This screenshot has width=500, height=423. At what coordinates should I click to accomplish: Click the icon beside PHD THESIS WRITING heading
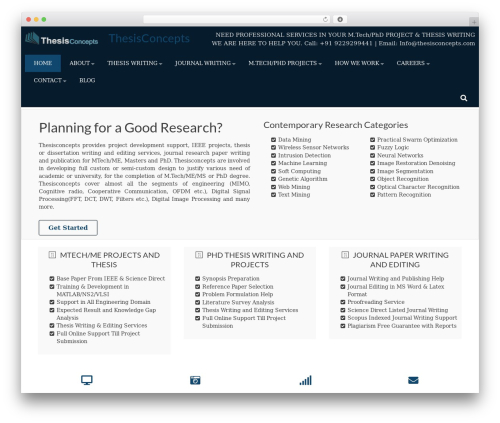(199, 255)
